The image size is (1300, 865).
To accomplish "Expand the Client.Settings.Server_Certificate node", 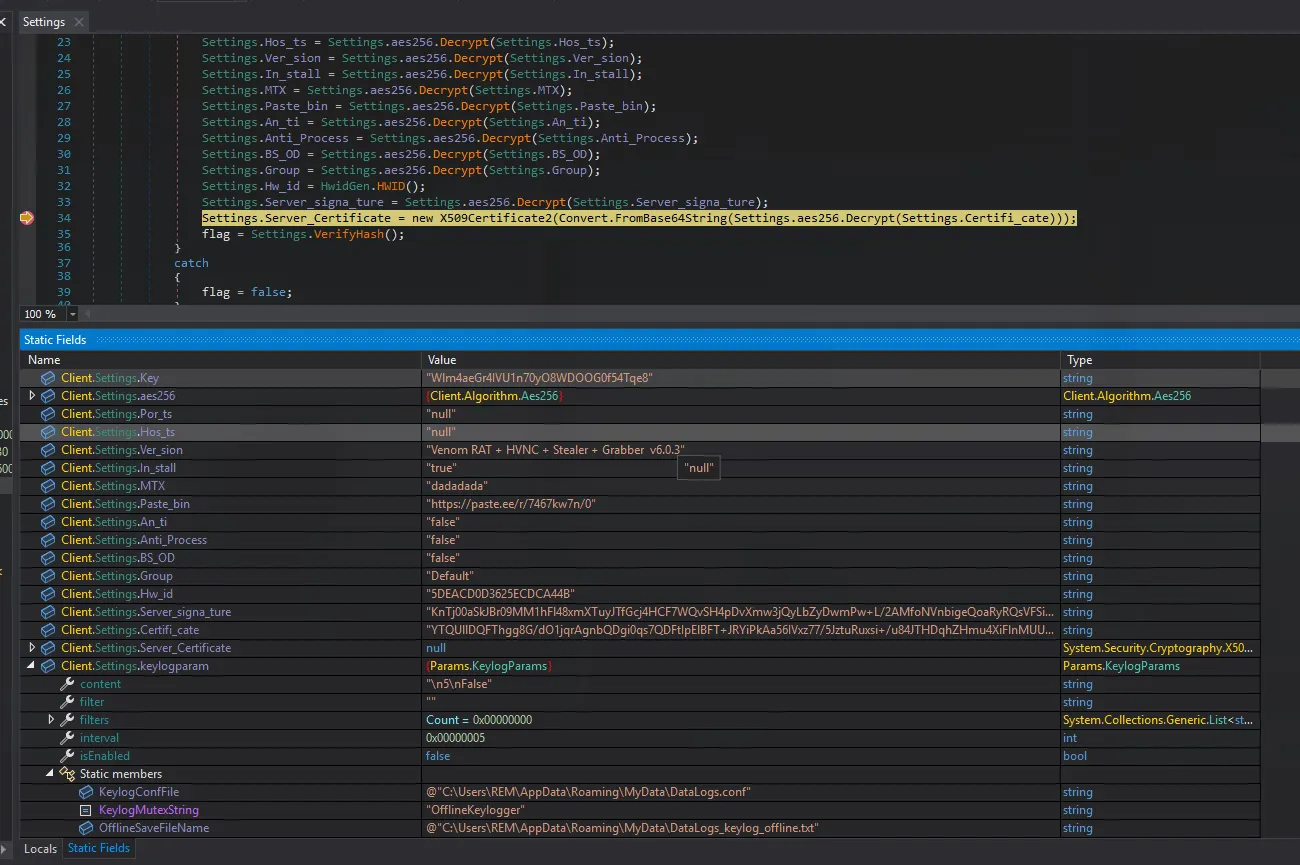I will click(32, 648).
